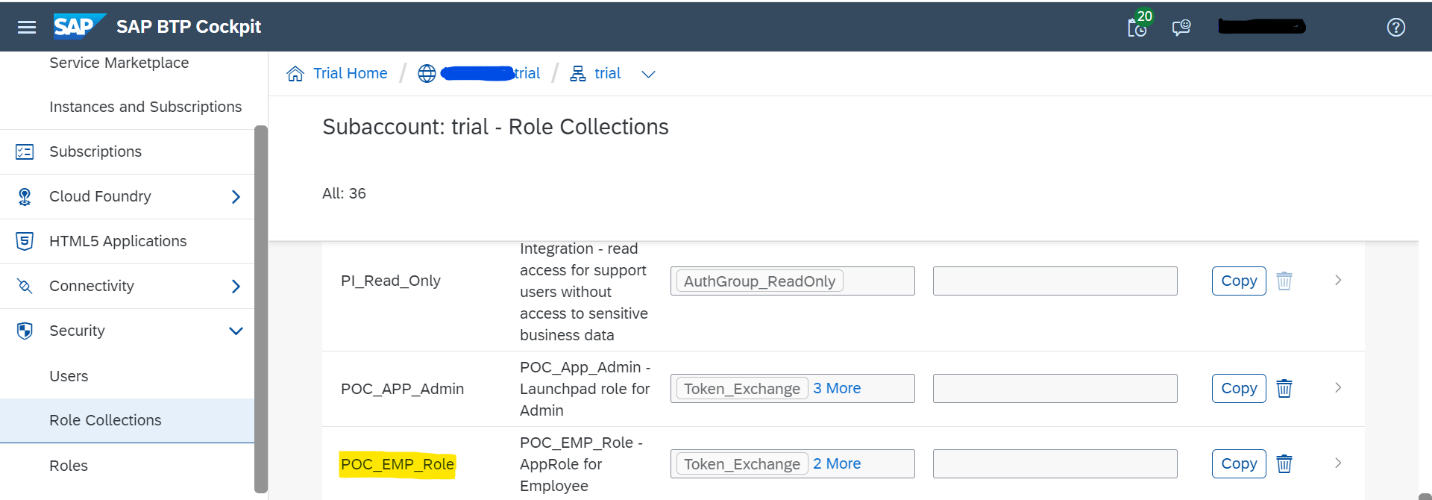This screenshot has height=500, width=1432.
Task: Click empty user groups field for POC_APP_Admin
Action: click(1055, 388)
